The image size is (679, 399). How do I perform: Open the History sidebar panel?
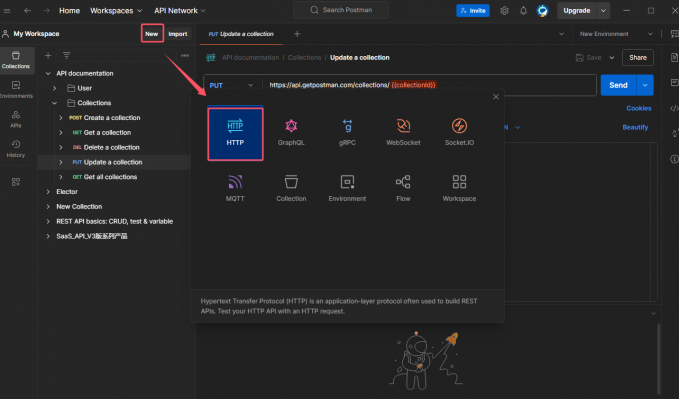point(16,149)
